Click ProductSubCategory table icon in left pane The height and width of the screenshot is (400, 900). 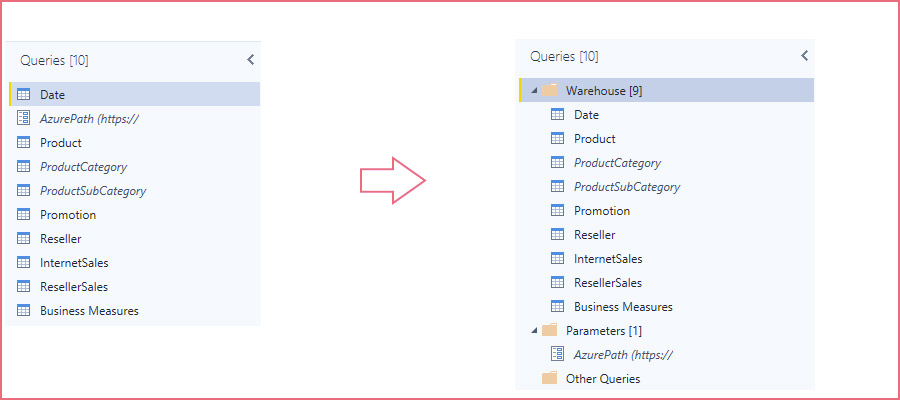click(x=24, y=190)
